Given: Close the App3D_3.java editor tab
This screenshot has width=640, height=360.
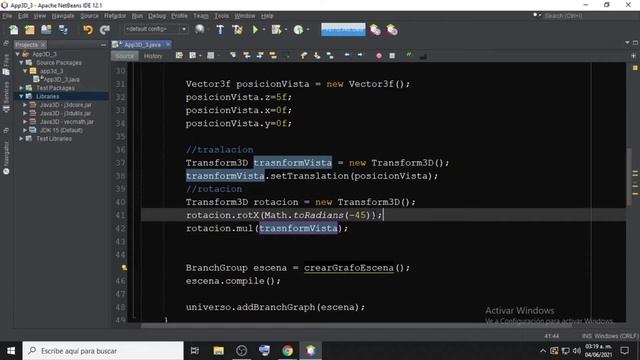Looking at the screenshot, I should 168,44.
